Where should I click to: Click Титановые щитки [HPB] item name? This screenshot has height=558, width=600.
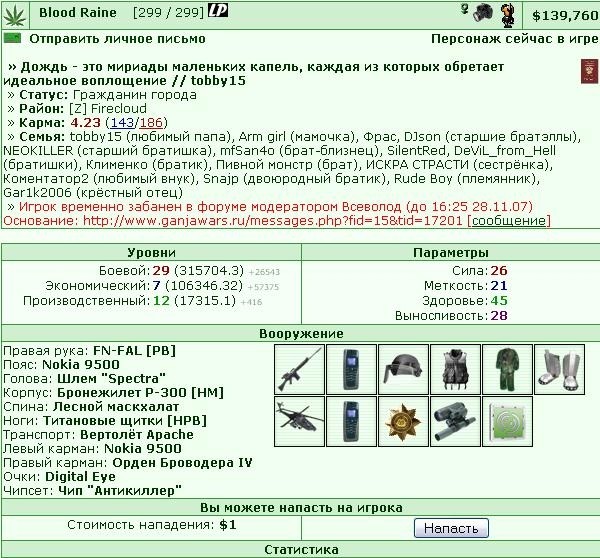click(x=125, y=421)
